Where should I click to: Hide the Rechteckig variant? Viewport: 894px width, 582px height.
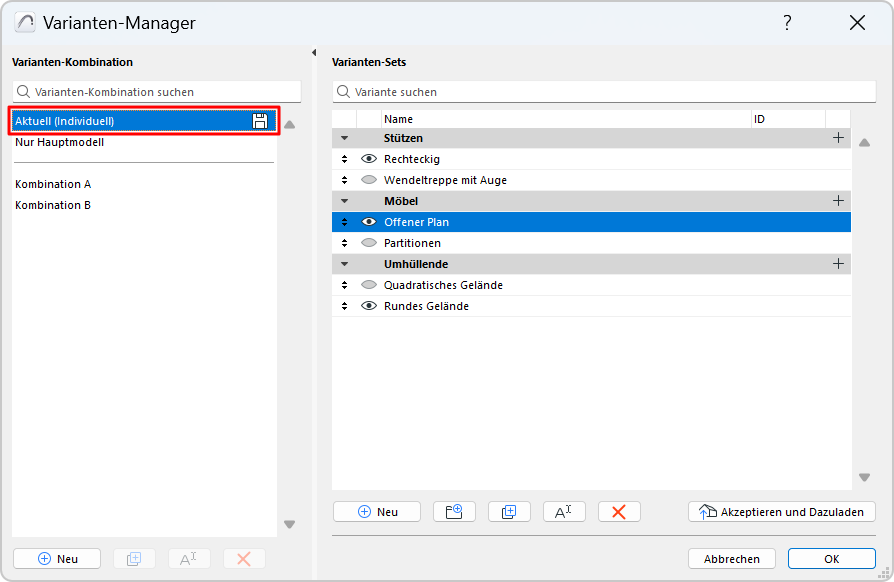pos(369,159)
